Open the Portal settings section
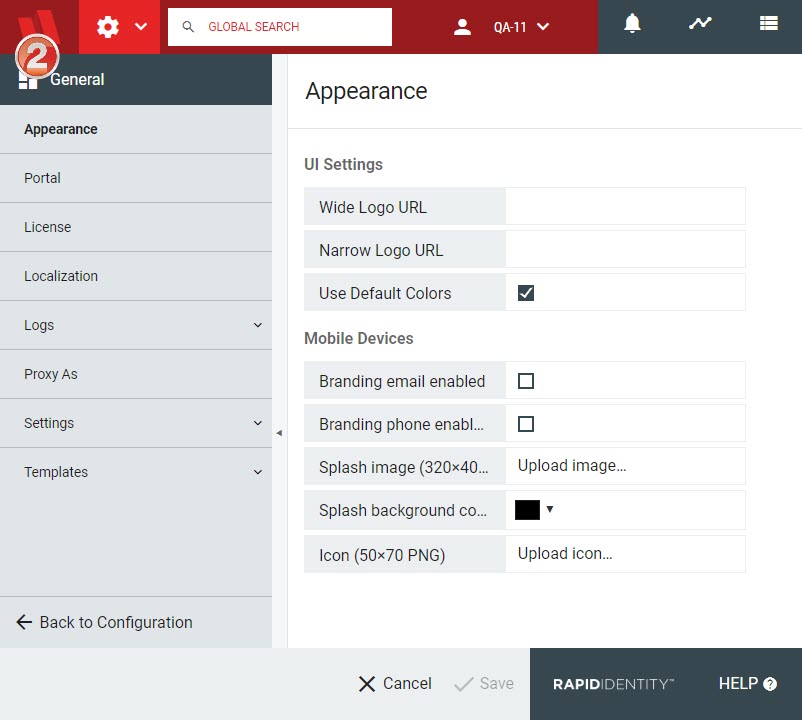The height and width of the screenshot is (720, 802). (x=136, y=178)
